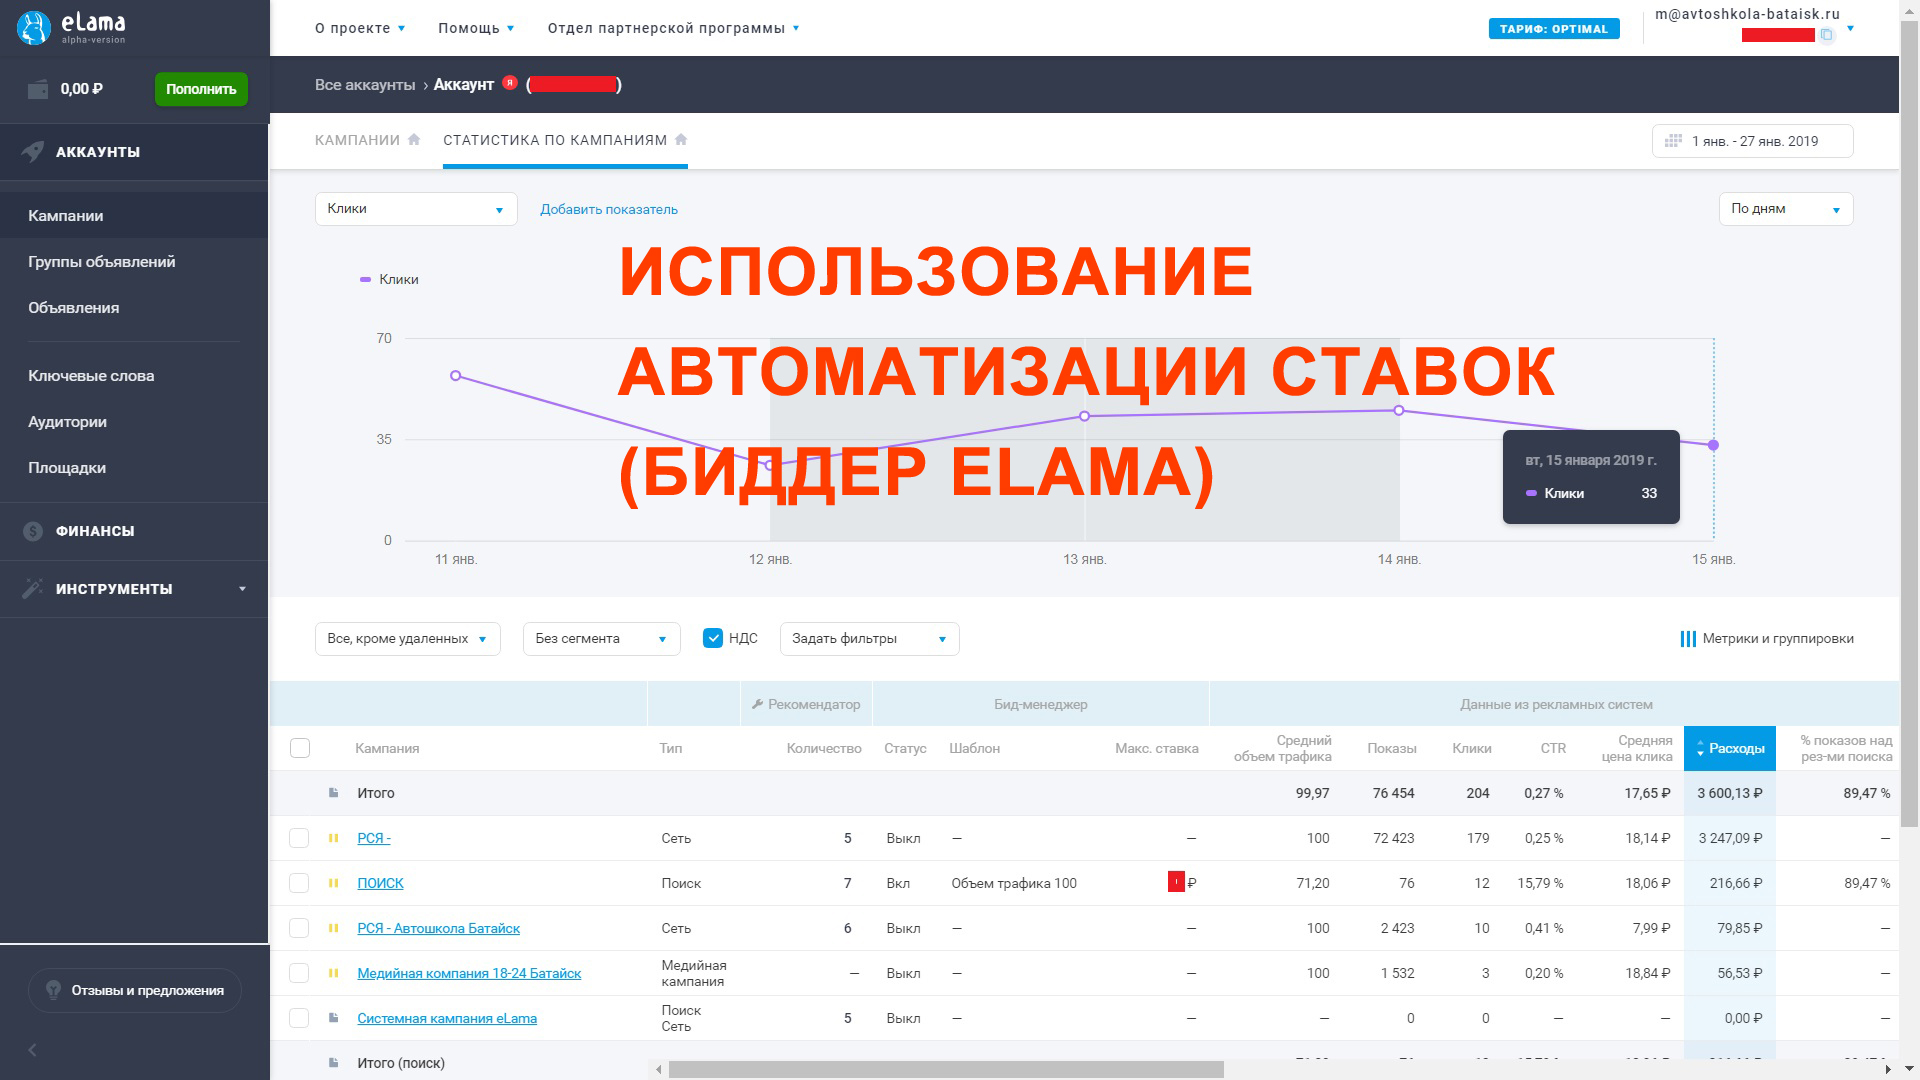The height and width of the screenshot is (1080, 1920).
Task: Click the pause icon beside РСЯ campaign
Action: pyautogui.click(x=334, y=838)
